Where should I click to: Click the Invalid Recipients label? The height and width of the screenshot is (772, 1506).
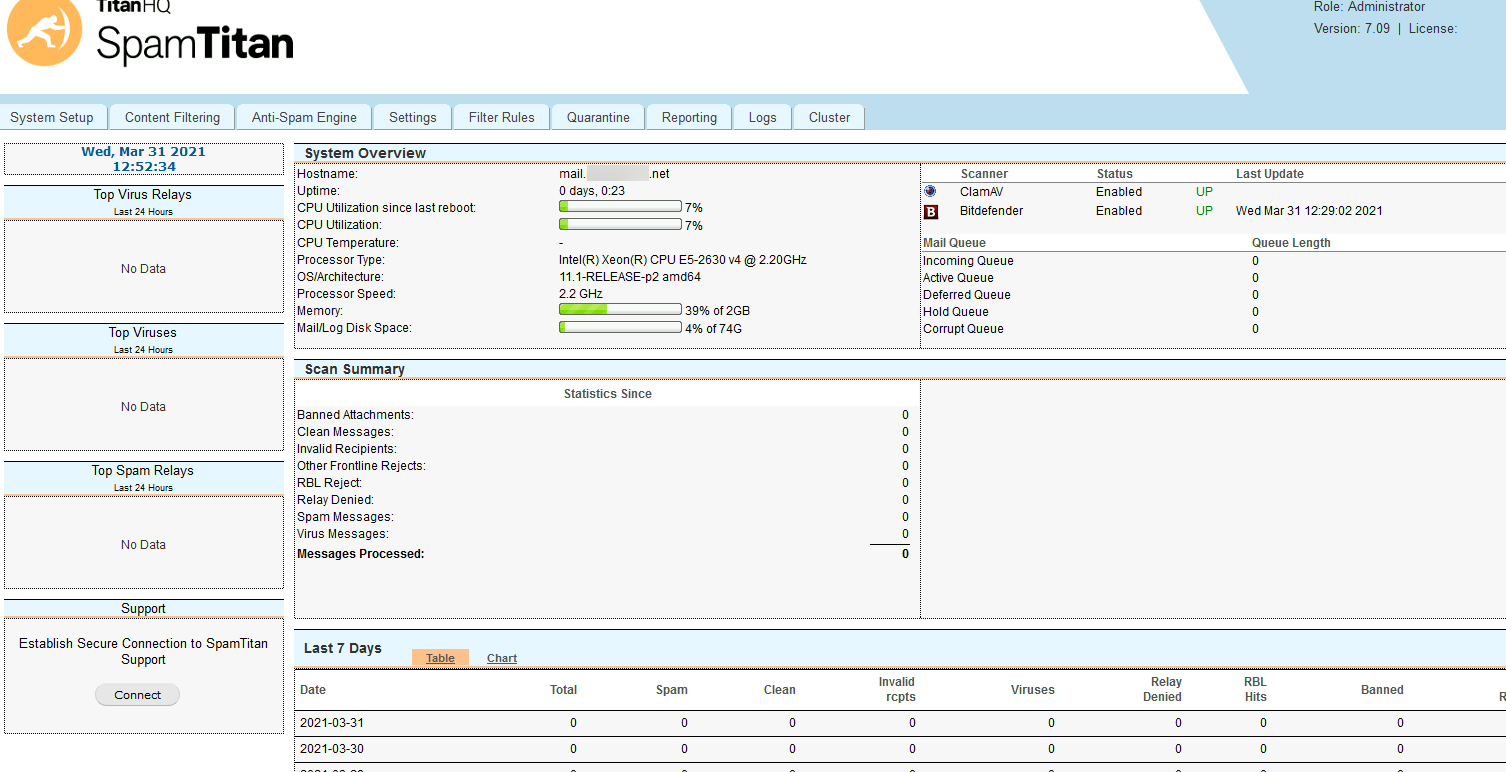point(347,449)
